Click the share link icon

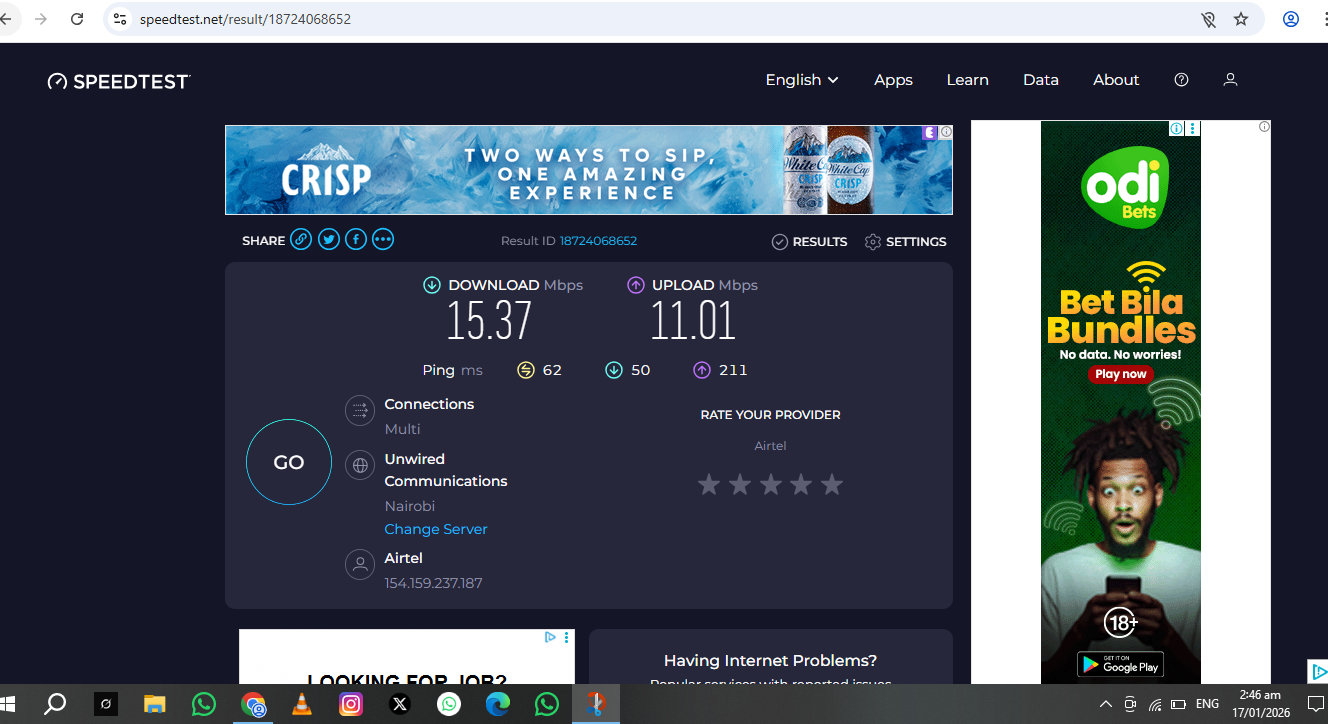[x=301, y=240]
